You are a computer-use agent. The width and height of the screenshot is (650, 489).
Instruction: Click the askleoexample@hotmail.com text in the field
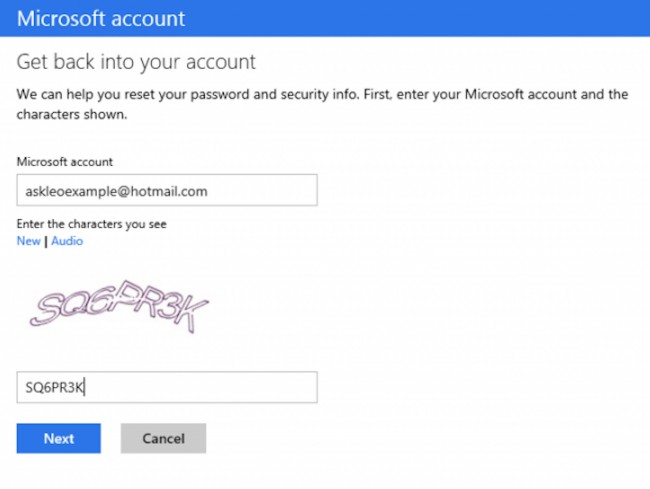tap(116, 190)
